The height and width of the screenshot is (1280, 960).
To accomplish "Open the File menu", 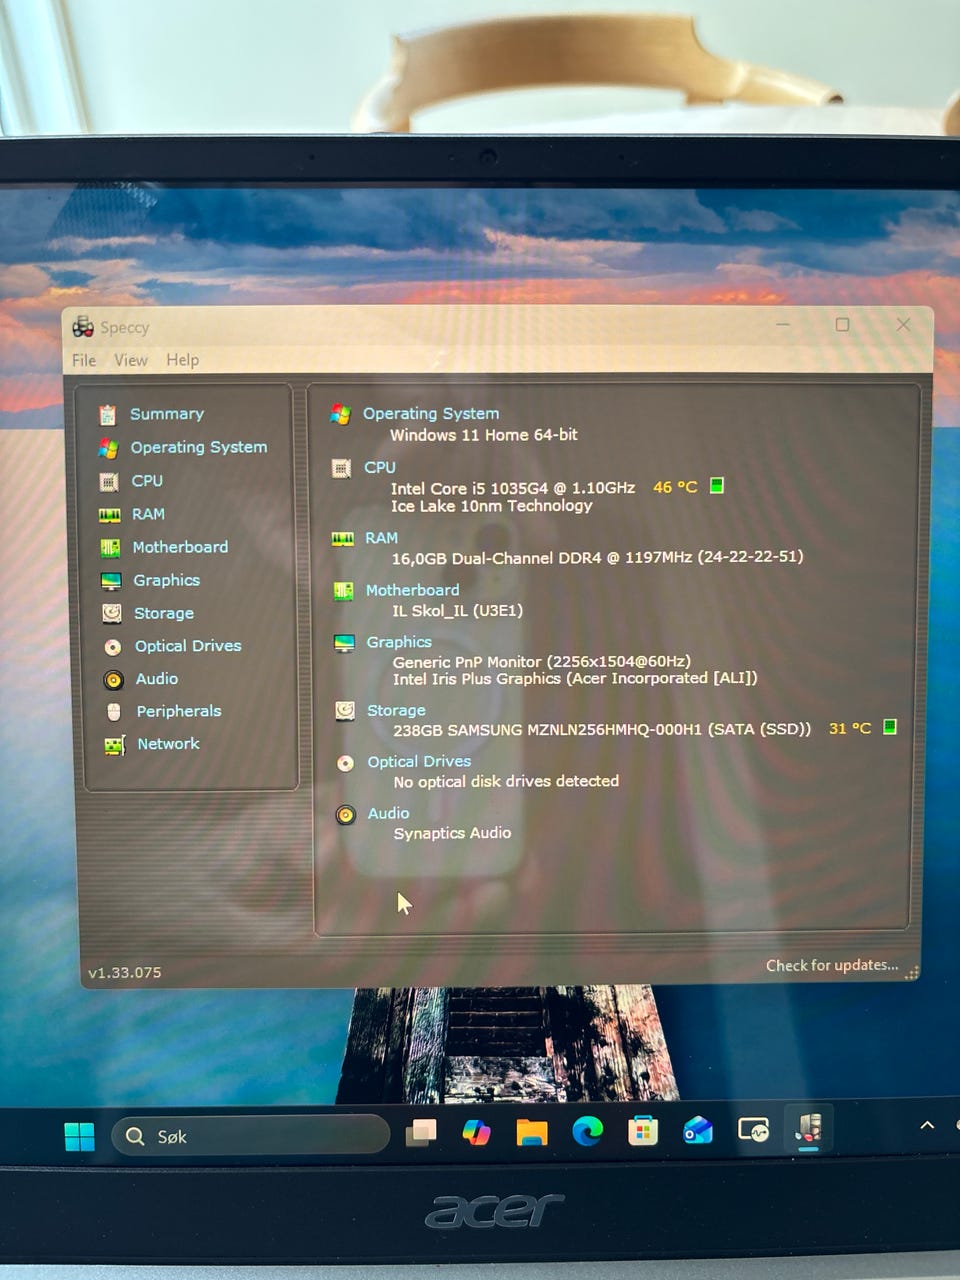I will coord(84,360).
